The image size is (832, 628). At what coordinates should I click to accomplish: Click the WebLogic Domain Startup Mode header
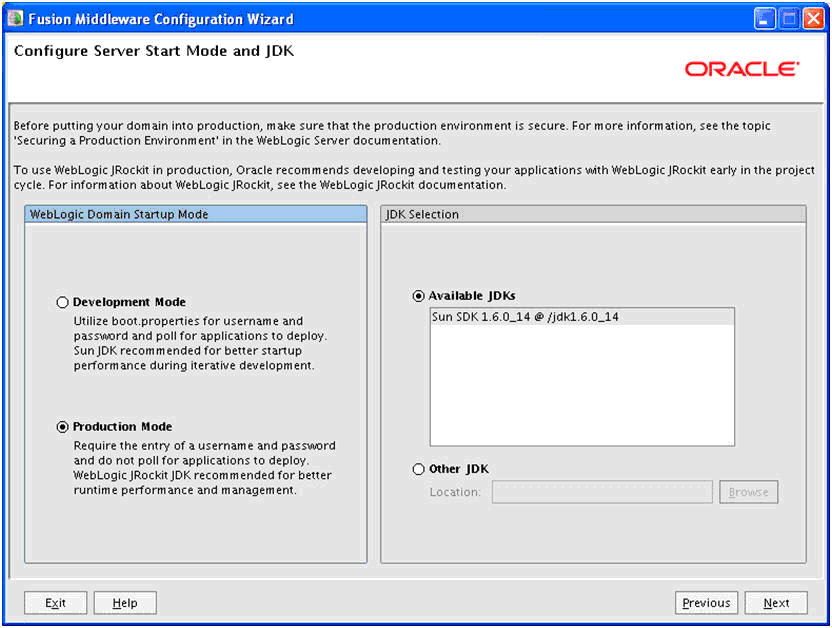(x=196, y=214)
